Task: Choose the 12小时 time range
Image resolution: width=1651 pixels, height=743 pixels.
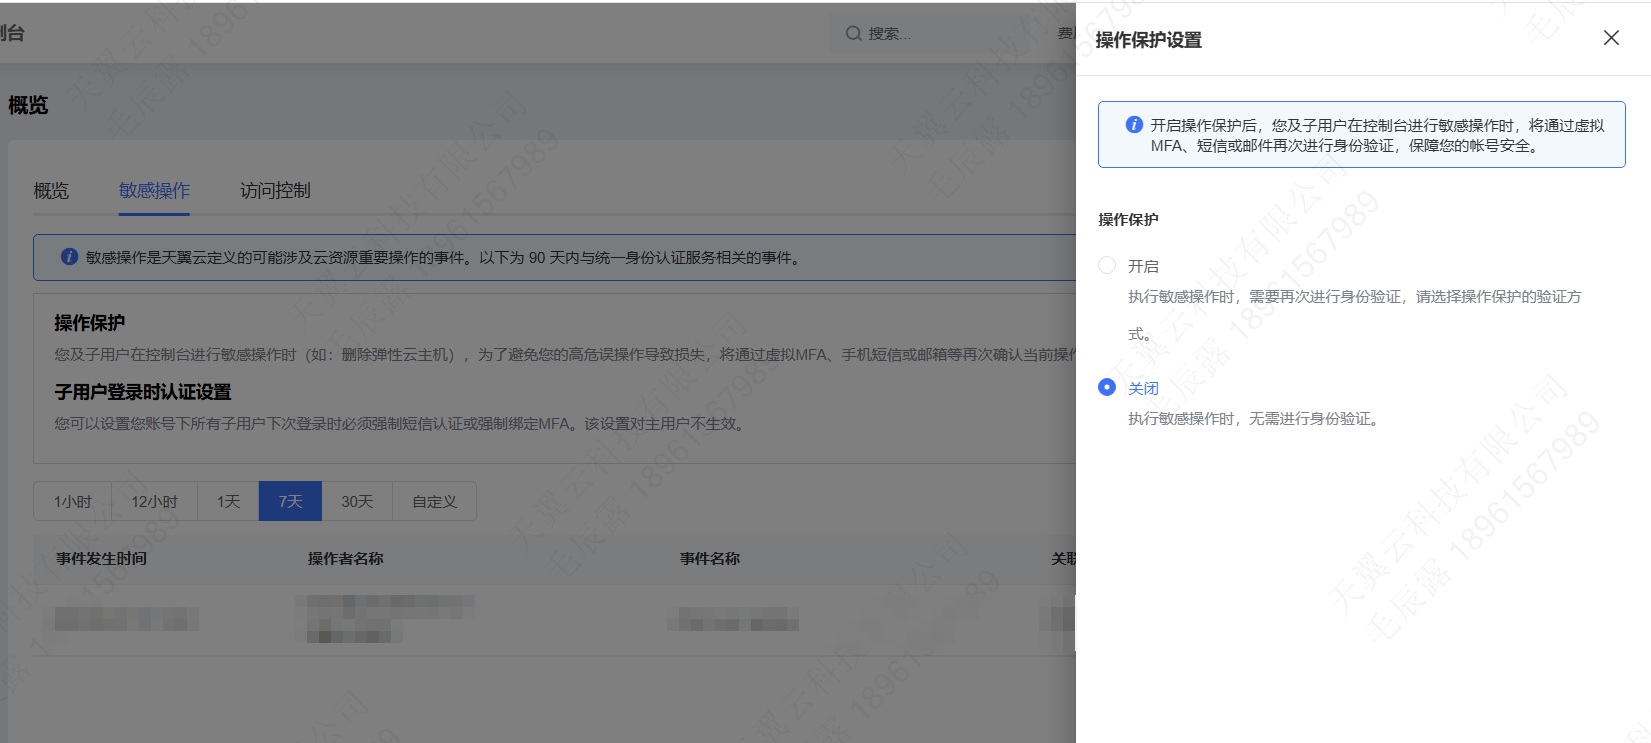Action: tap(154, 501)
